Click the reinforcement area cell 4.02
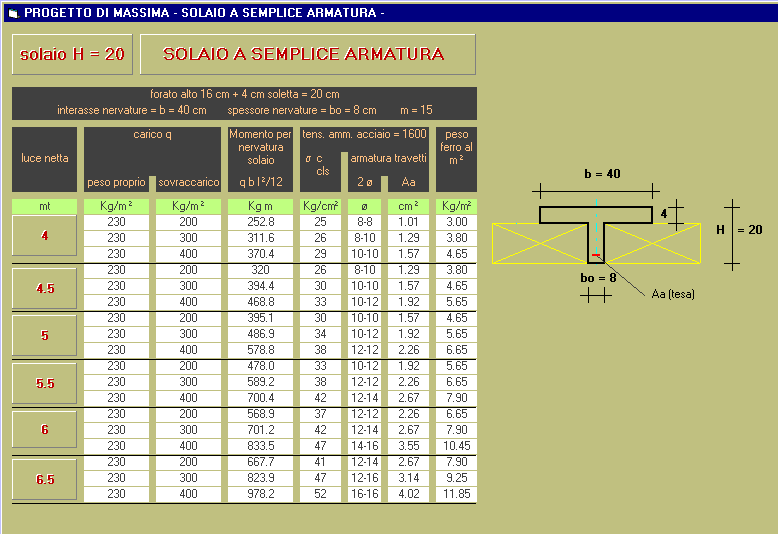 click(407, 494)
